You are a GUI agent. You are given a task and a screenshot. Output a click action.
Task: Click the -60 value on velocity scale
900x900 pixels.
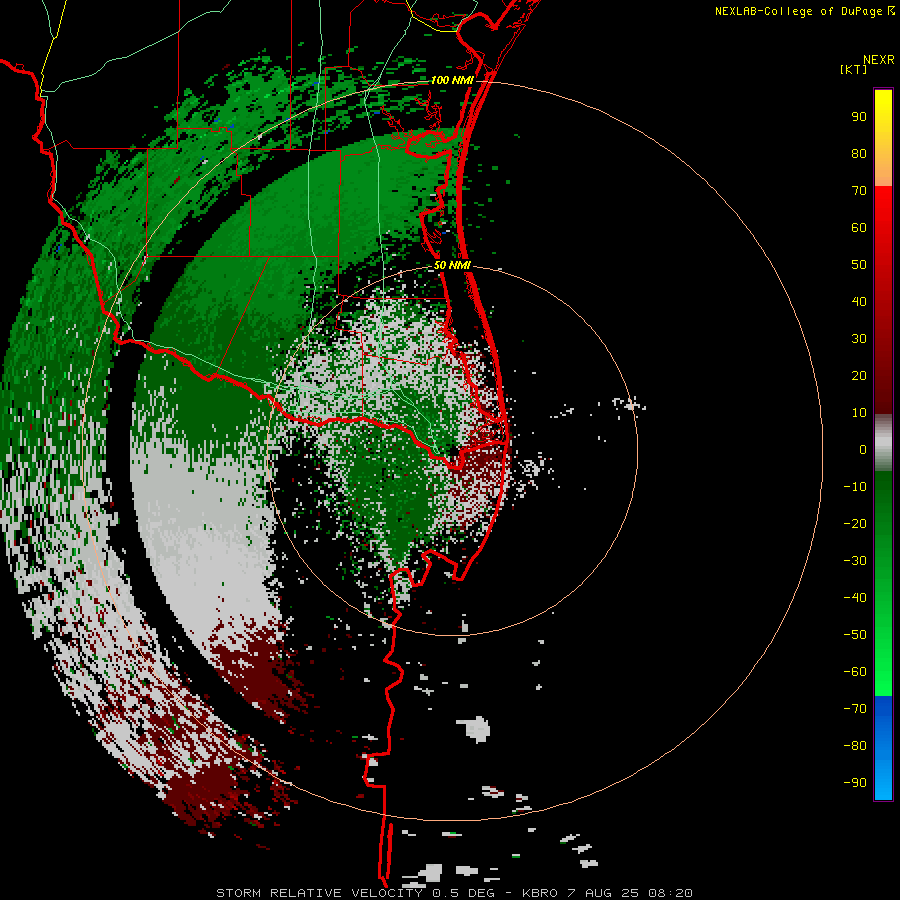(x=855, y=672)
